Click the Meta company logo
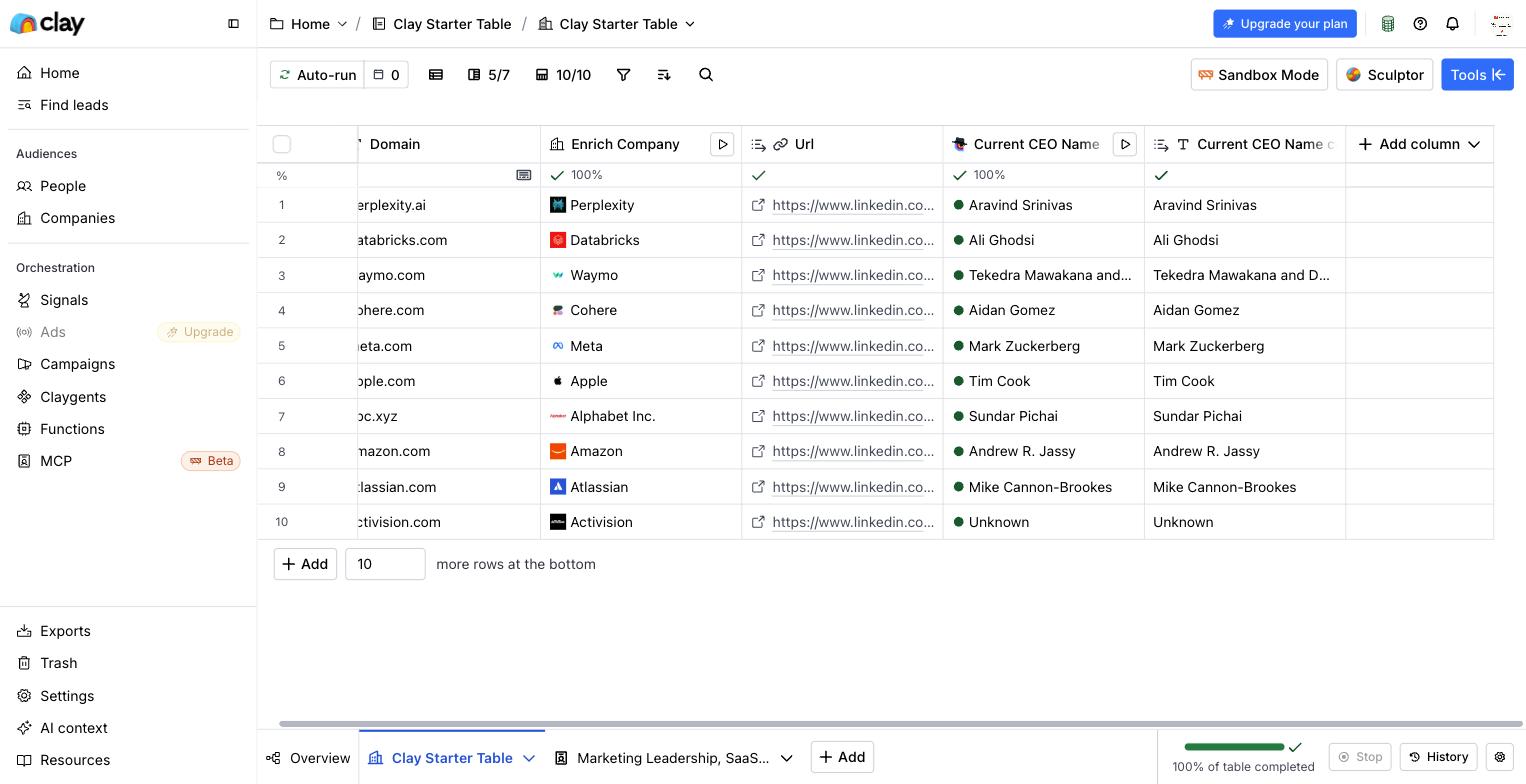The width and height of the screenshot is (1526, 784). pyautogui.click(x=558, y=346)
